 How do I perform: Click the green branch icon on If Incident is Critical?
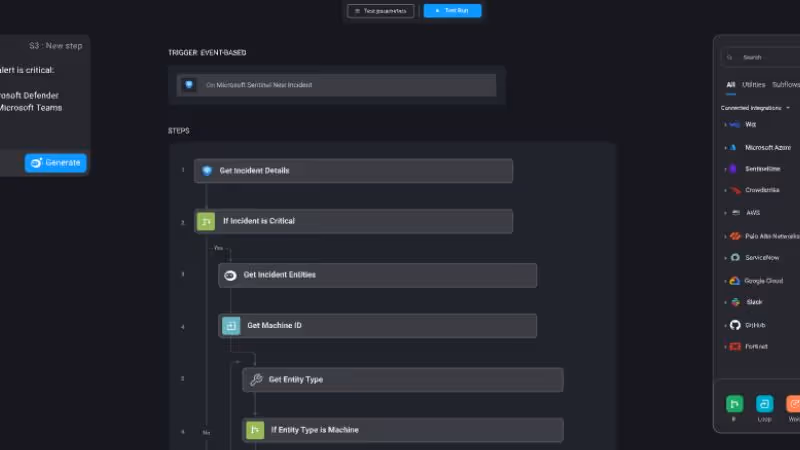pos(206,221)
